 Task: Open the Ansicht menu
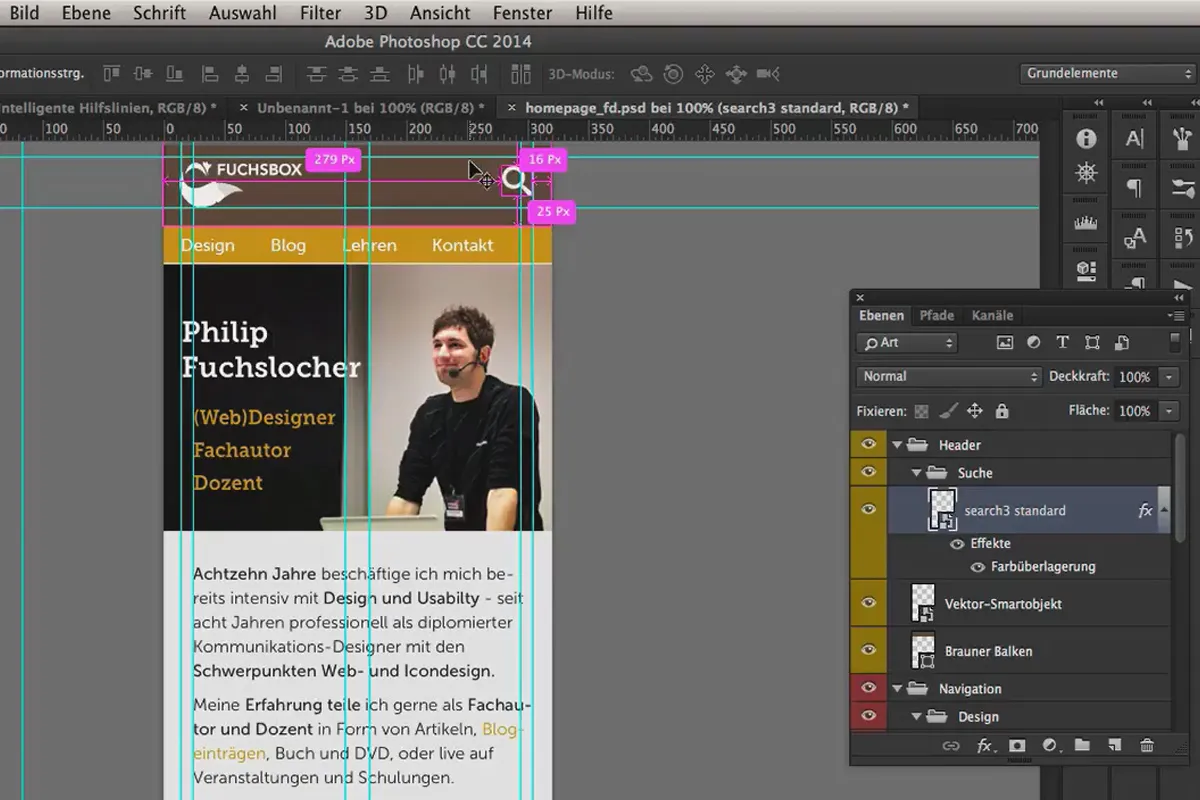point(440,14)
